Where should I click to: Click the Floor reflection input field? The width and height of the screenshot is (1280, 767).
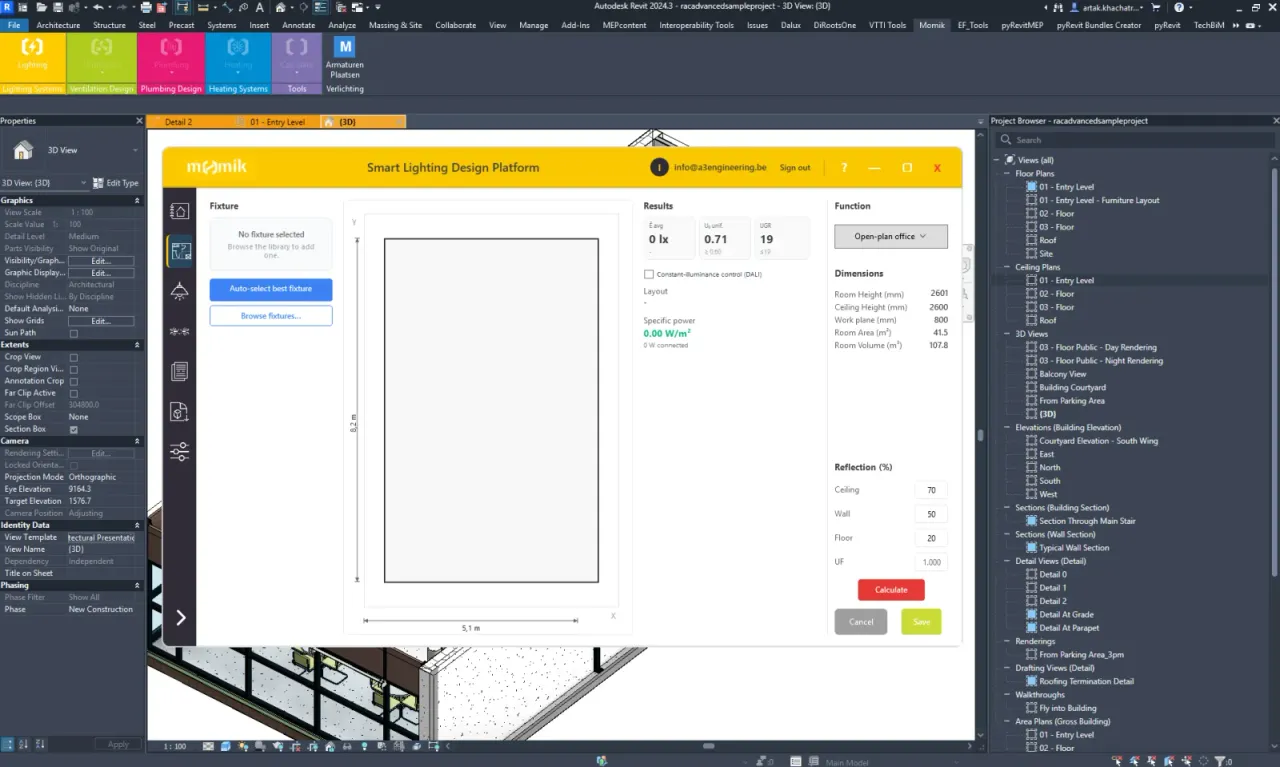tap(931, 538)
